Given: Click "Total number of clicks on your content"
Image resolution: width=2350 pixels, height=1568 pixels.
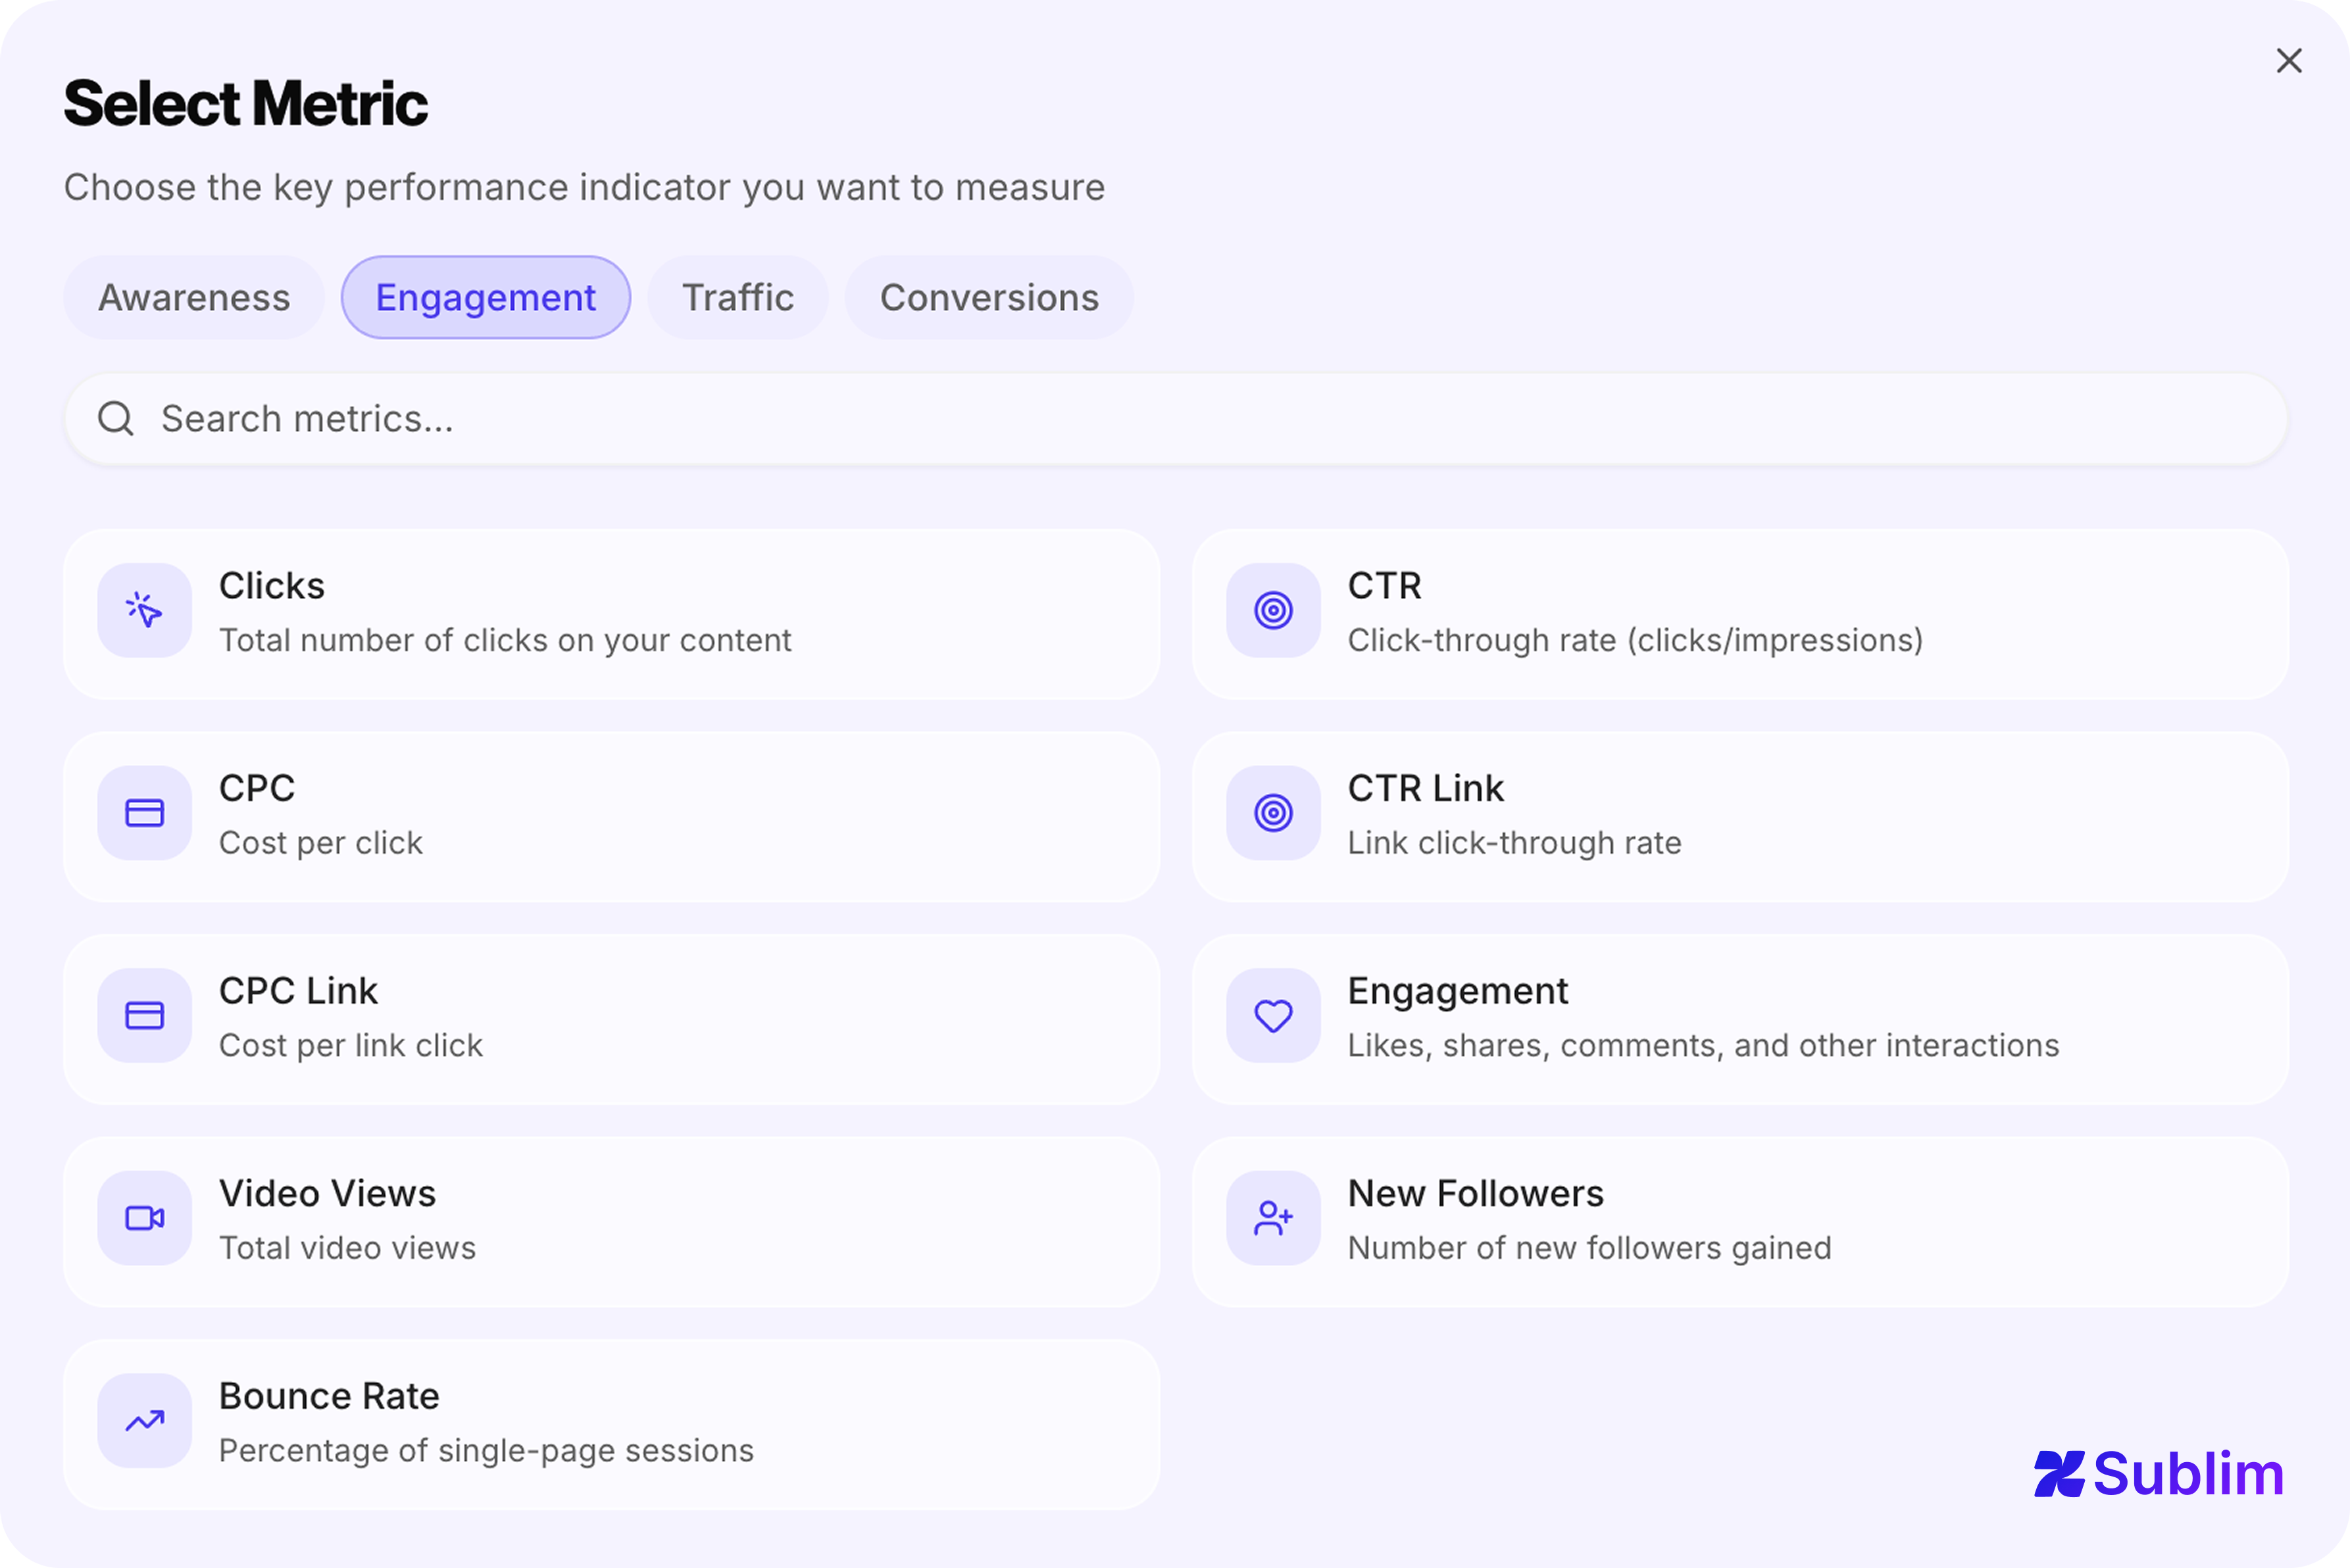Looking at the screenshot, I should point(505,640).
